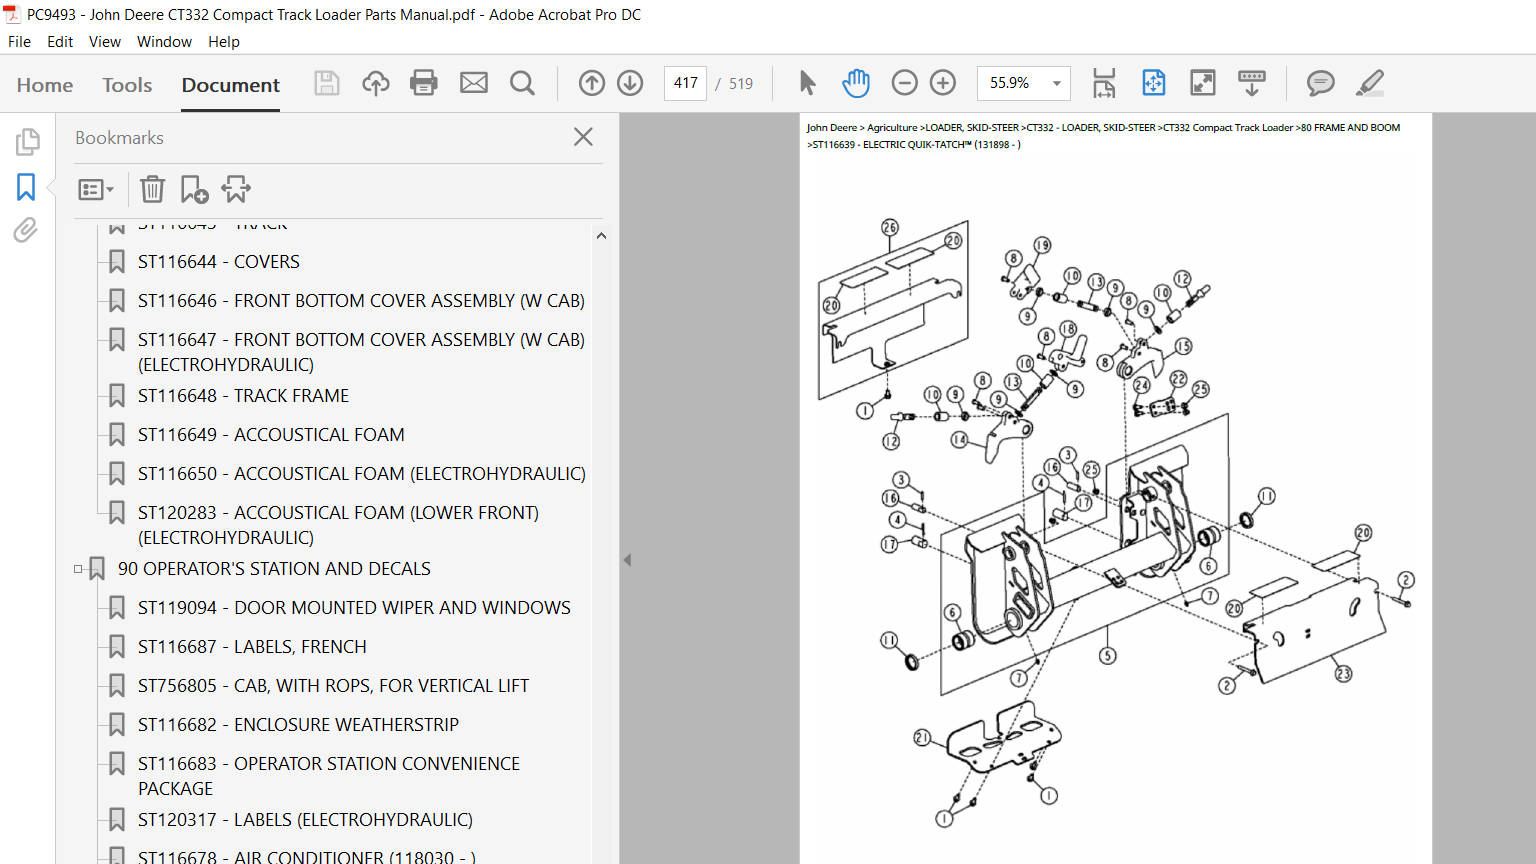Activate the Hand pan tool
The width and height of the screenshot is (1536, 864).
856,83
